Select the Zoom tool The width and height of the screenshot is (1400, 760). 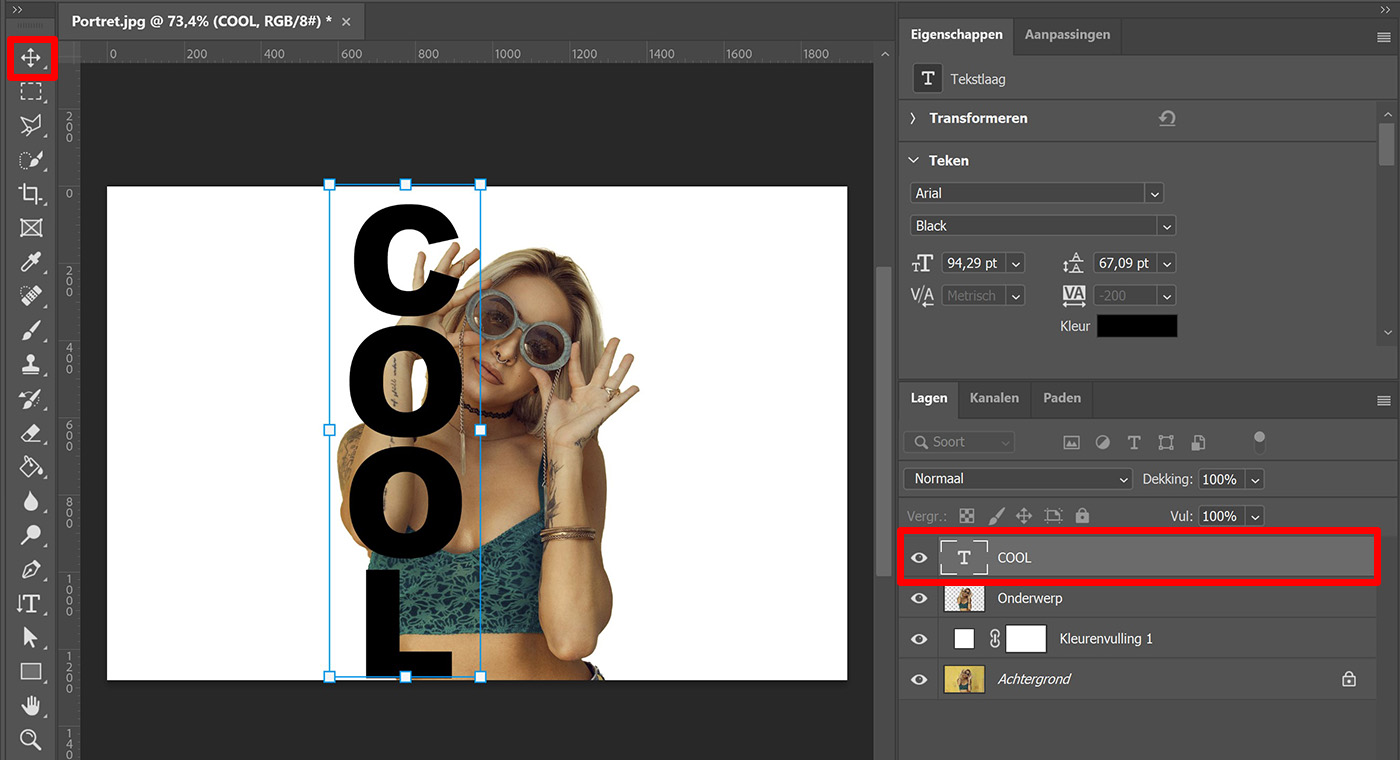pos(31,740)
